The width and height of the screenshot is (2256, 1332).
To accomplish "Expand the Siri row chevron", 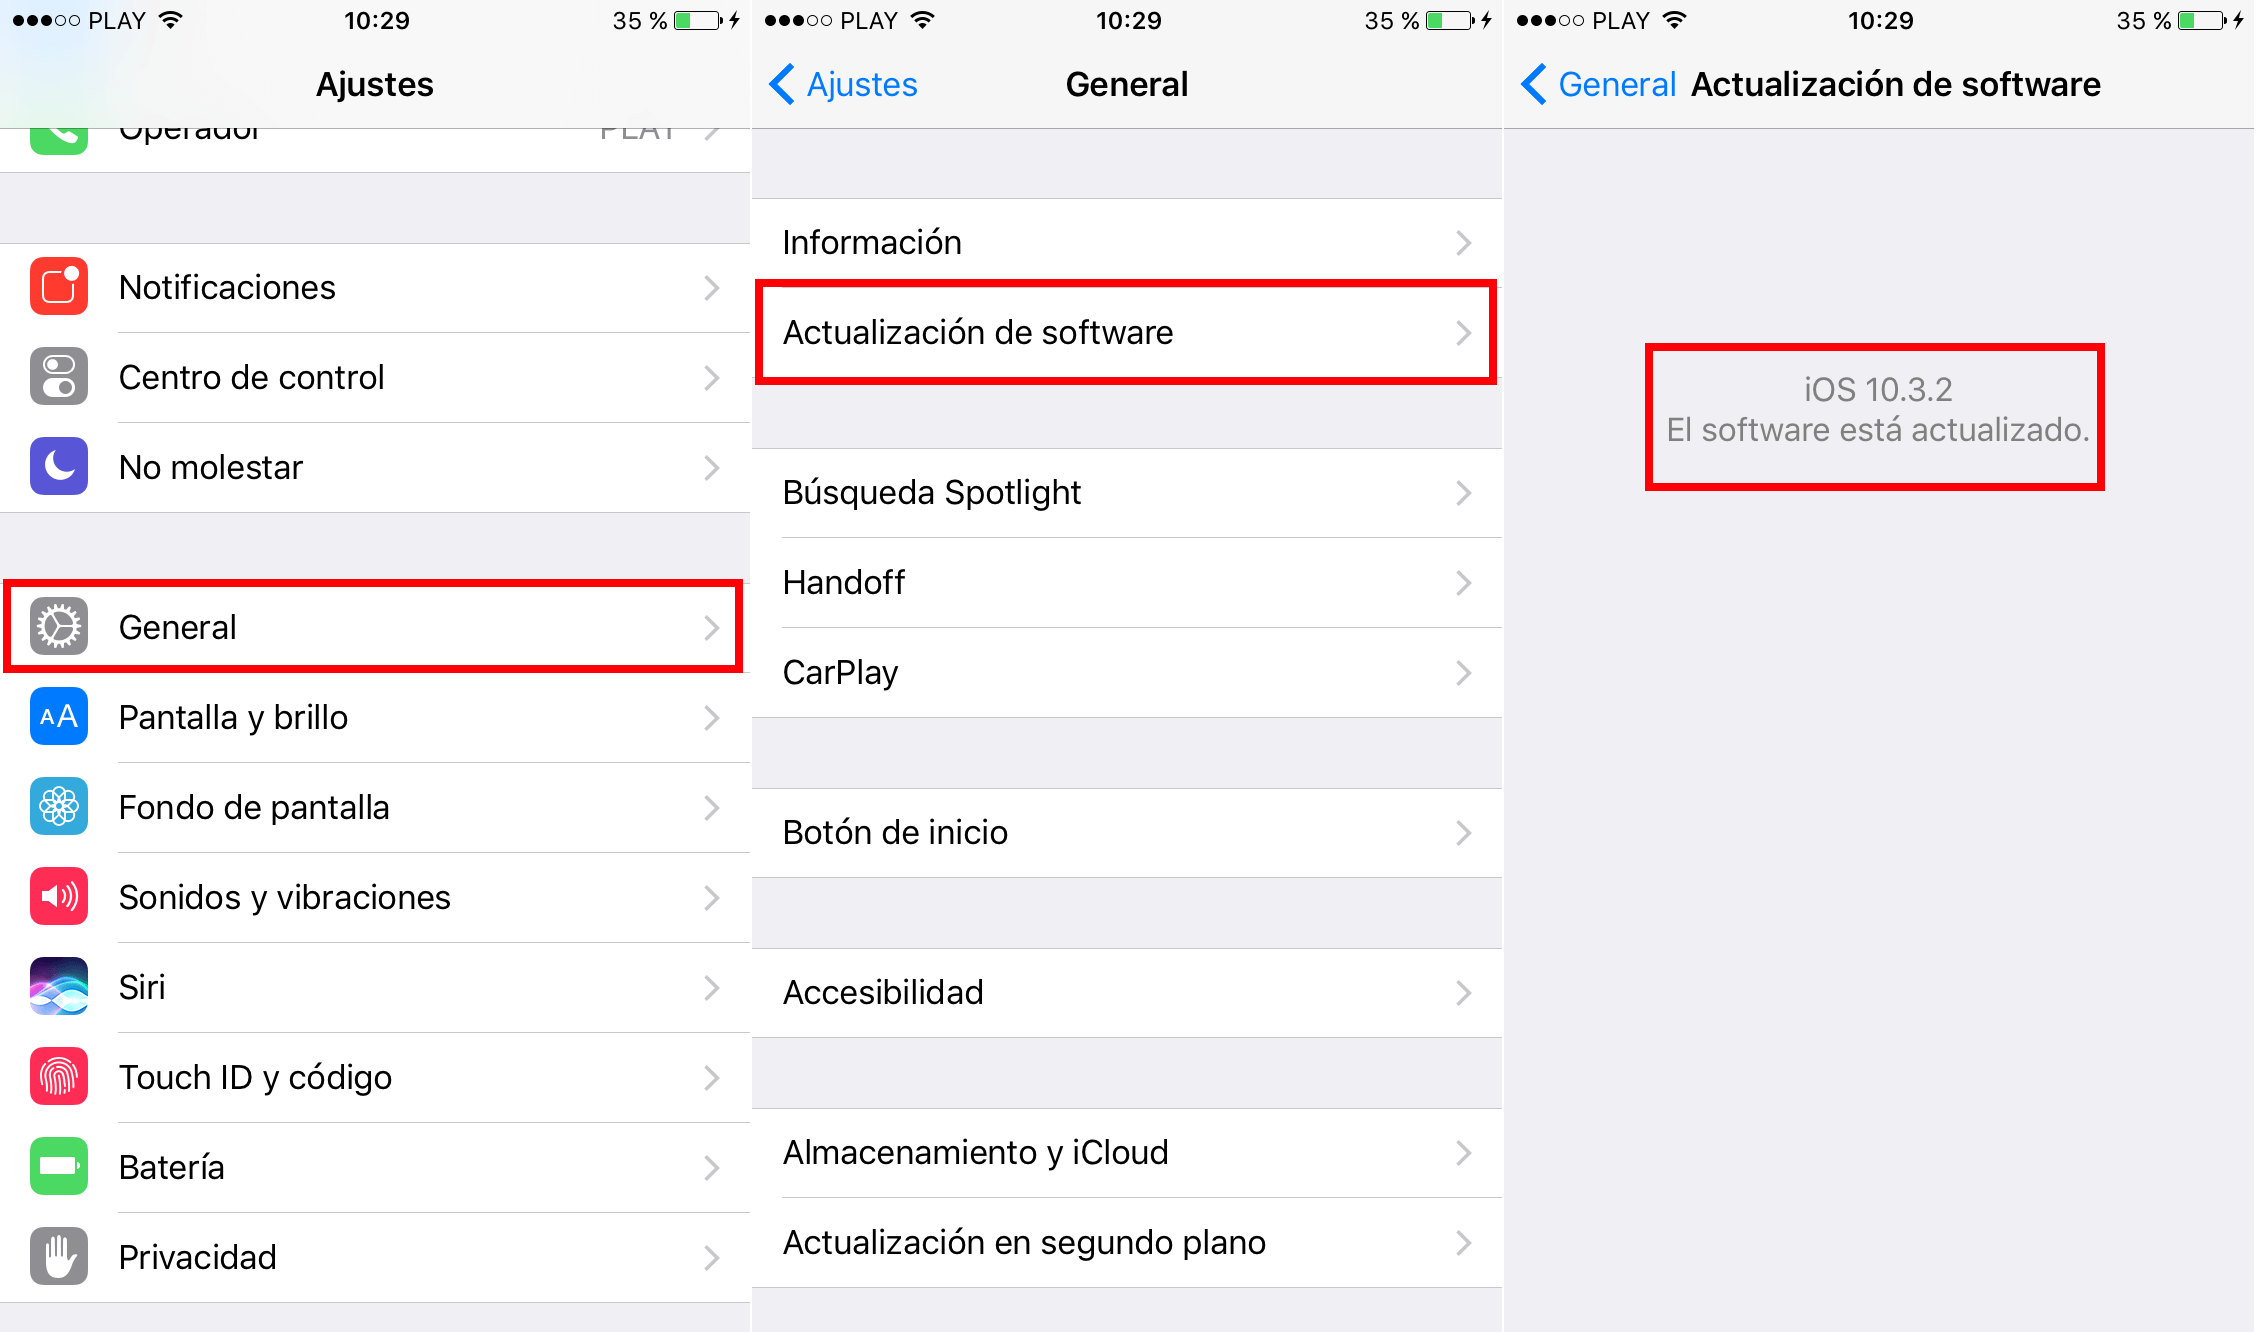I will coord(712,988).
